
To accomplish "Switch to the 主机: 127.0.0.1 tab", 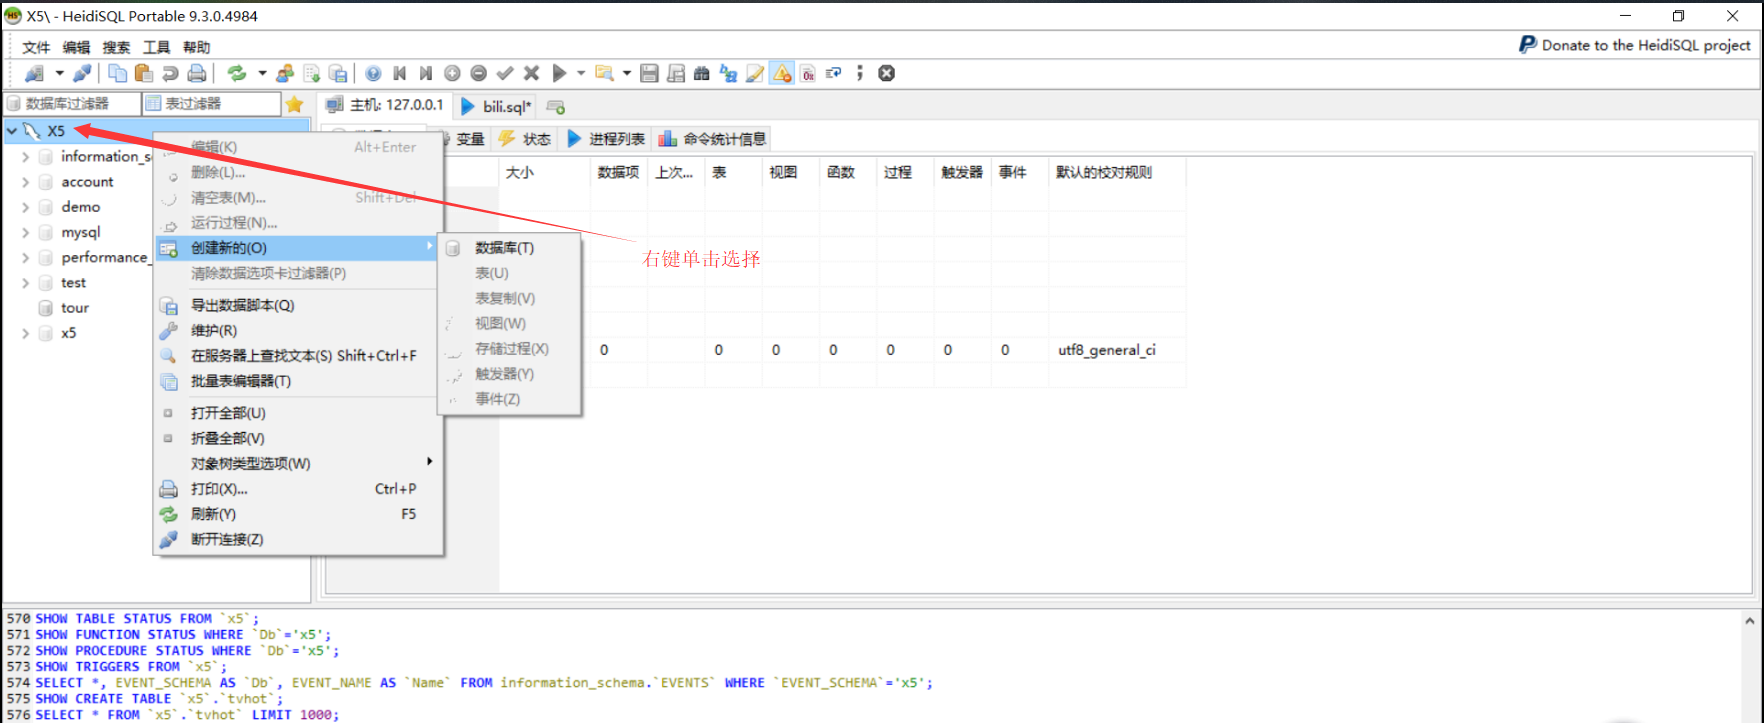I will (385, 105).
